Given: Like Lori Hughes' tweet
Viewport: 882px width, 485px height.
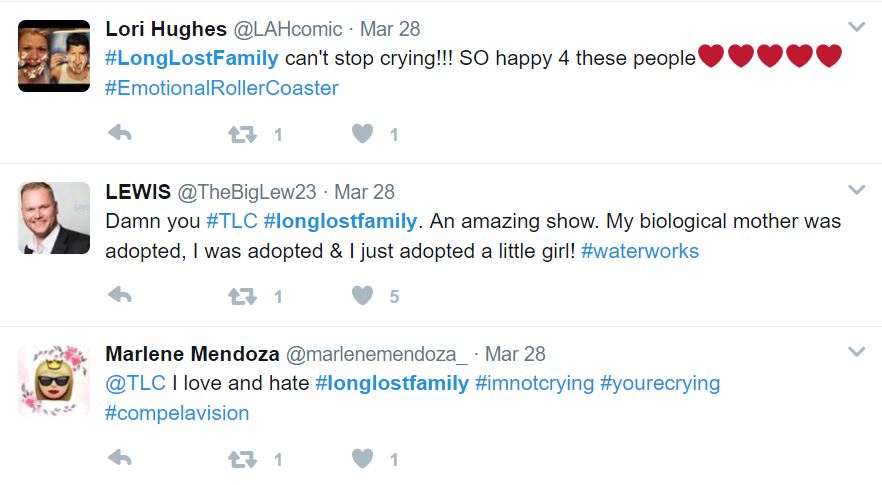Looking at the screenshot, I should click(362, 133).
